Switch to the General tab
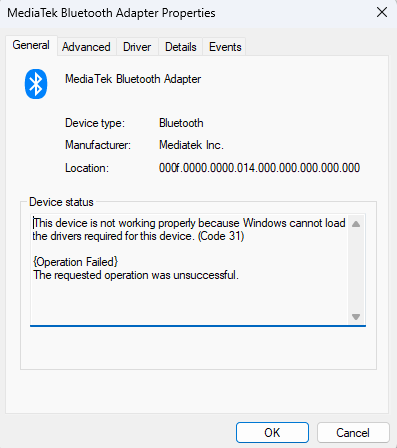 pyautogui.click(x=31, y=45)
